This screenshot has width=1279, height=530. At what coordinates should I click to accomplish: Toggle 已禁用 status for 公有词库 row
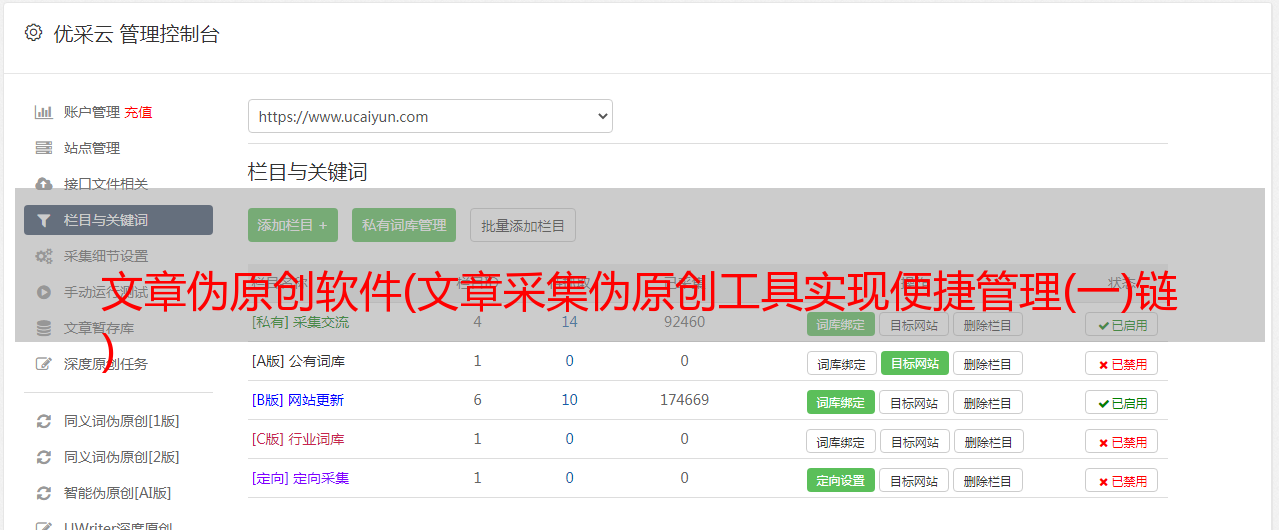(x=1121, y=363)
